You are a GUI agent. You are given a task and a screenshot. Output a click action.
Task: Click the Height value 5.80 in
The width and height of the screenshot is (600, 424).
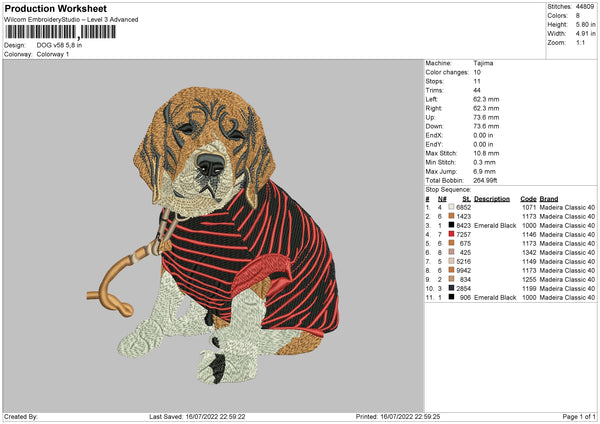[585, 24]
